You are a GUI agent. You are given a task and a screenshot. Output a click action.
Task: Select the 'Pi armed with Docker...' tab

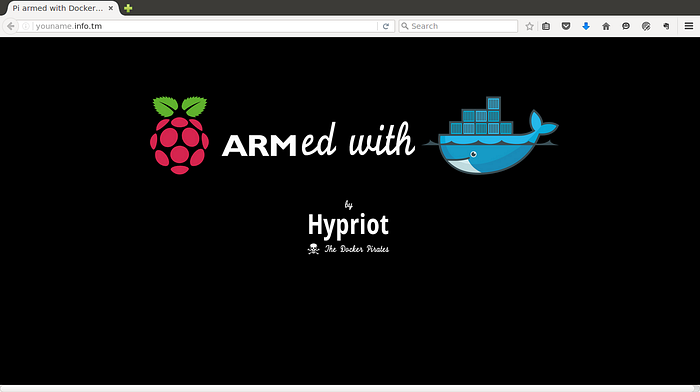tap(61, 8)
